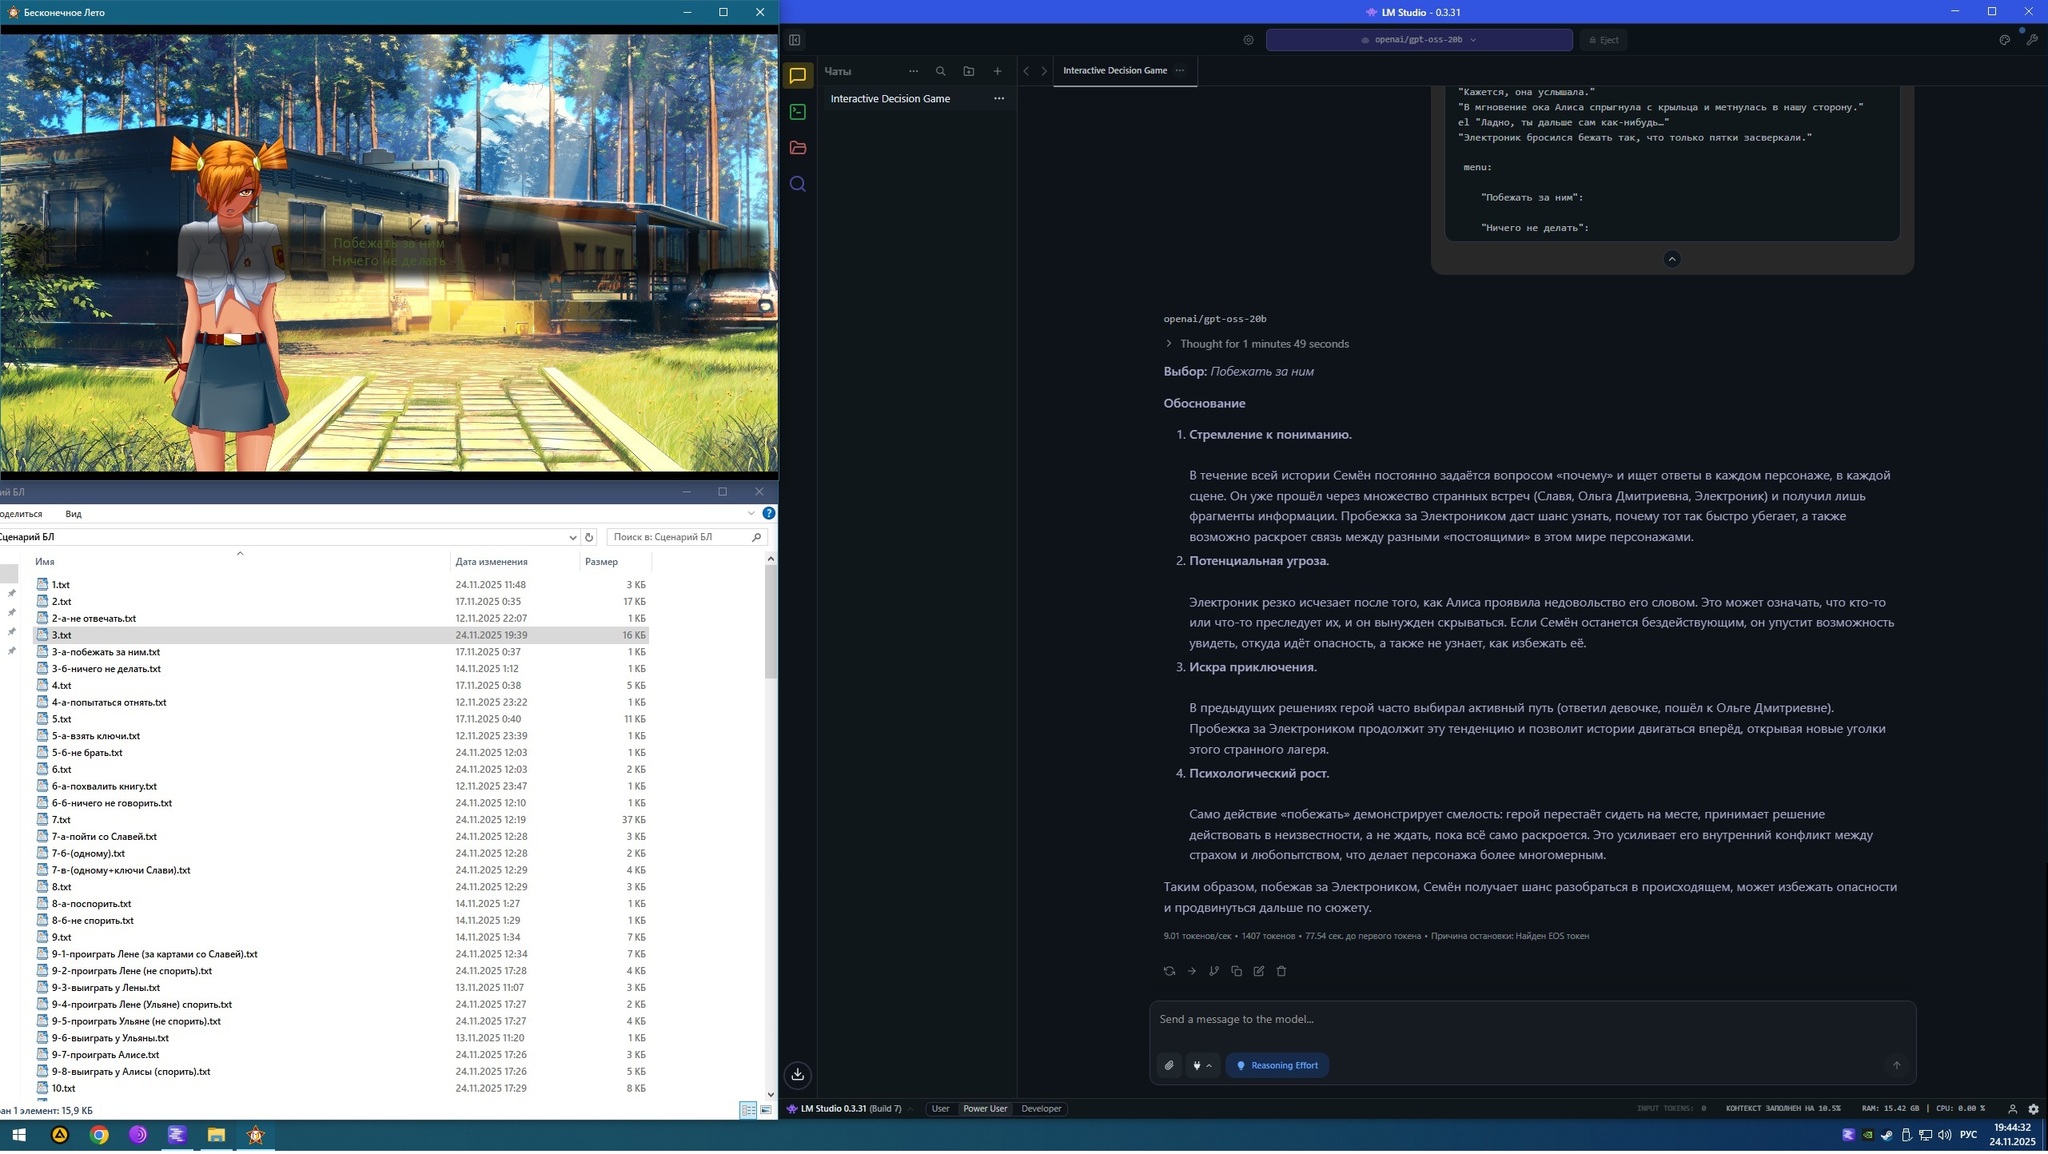
Task: Collapse the user message with chevron up
Action: coord(1671,259)
